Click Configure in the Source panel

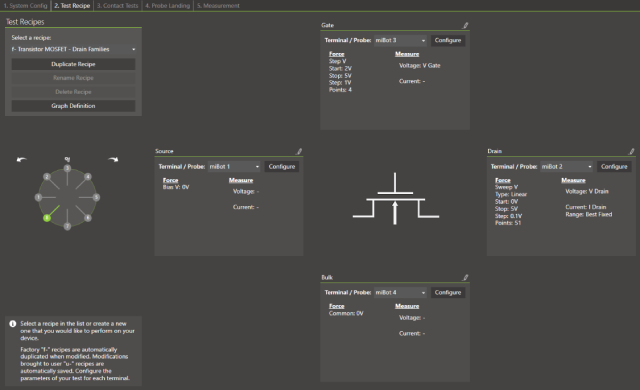coord(282,166)
